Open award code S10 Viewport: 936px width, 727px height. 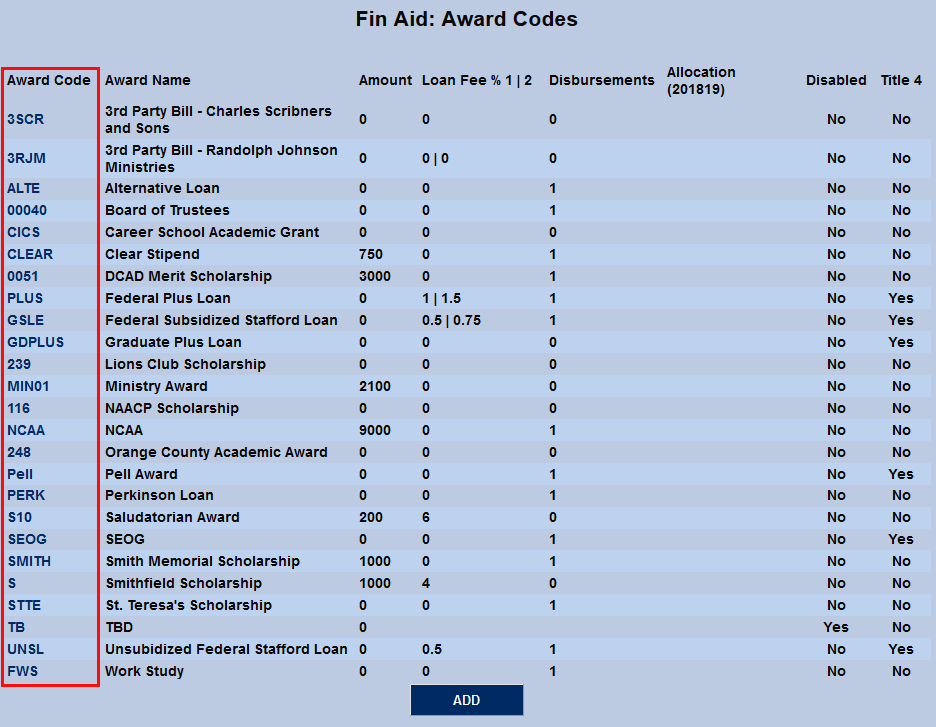(x=20, y=517)
